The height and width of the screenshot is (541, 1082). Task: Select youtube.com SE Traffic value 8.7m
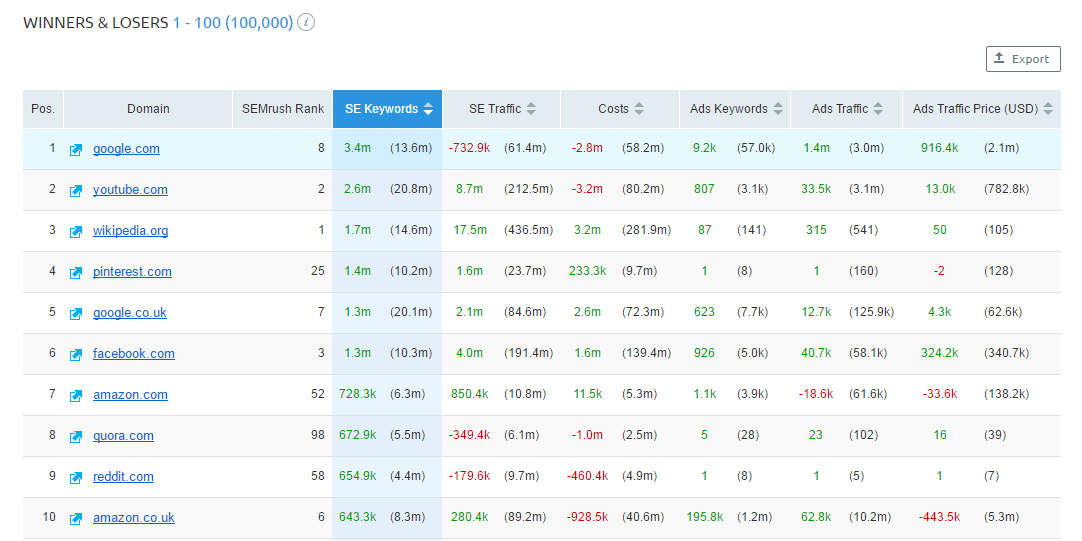(x=469, y=190)
